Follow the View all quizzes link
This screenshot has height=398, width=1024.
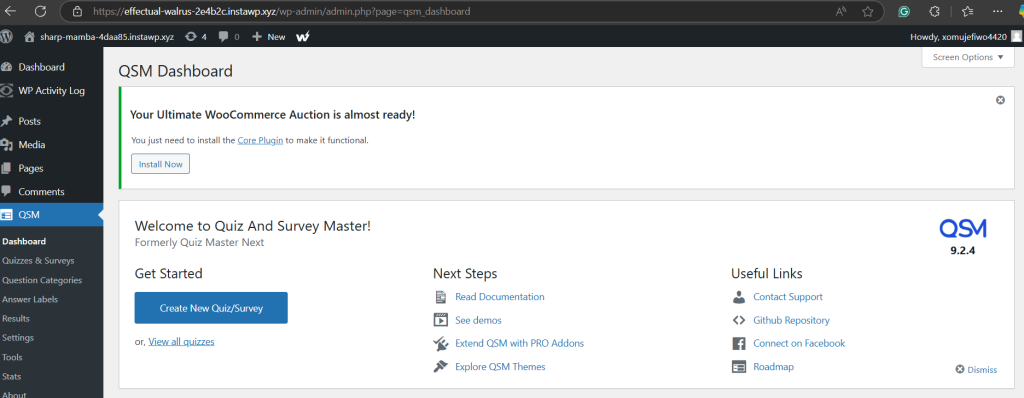click(181, 341)
